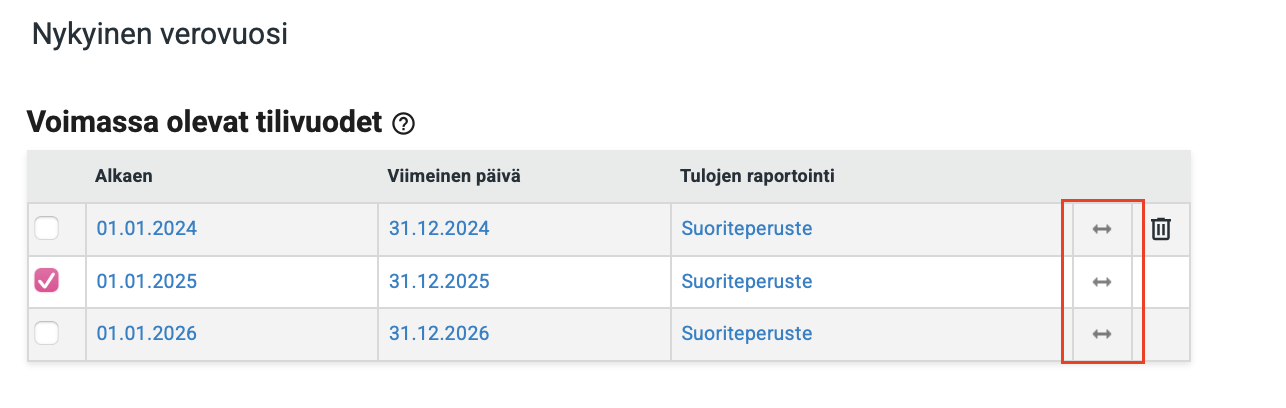Screen dimensions: 1286x408
Task: Select Suoriteperuste link in the 2024 row
Action: click(747, 229)
